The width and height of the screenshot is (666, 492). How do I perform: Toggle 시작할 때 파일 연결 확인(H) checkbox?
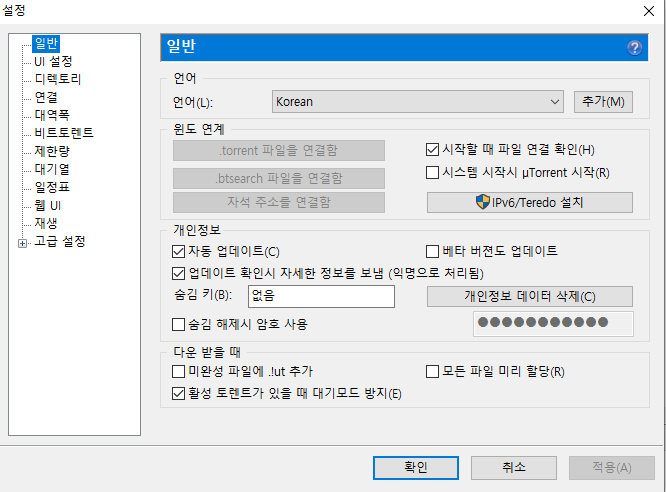[x=432, y=150]
